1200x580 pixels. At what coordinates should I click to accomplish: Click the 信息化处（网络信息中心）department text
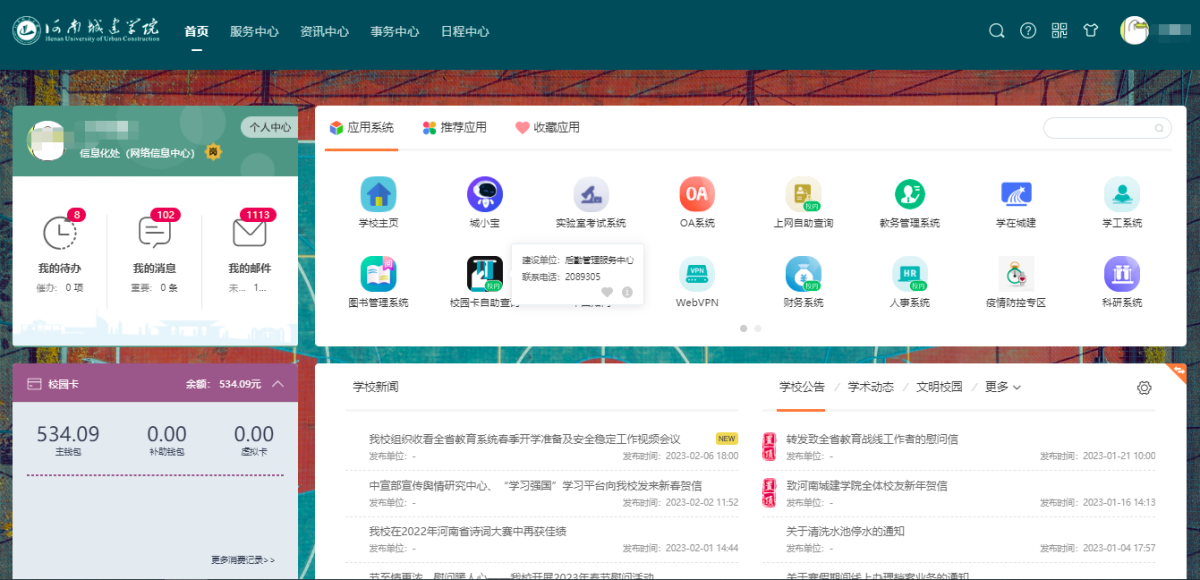138,154
